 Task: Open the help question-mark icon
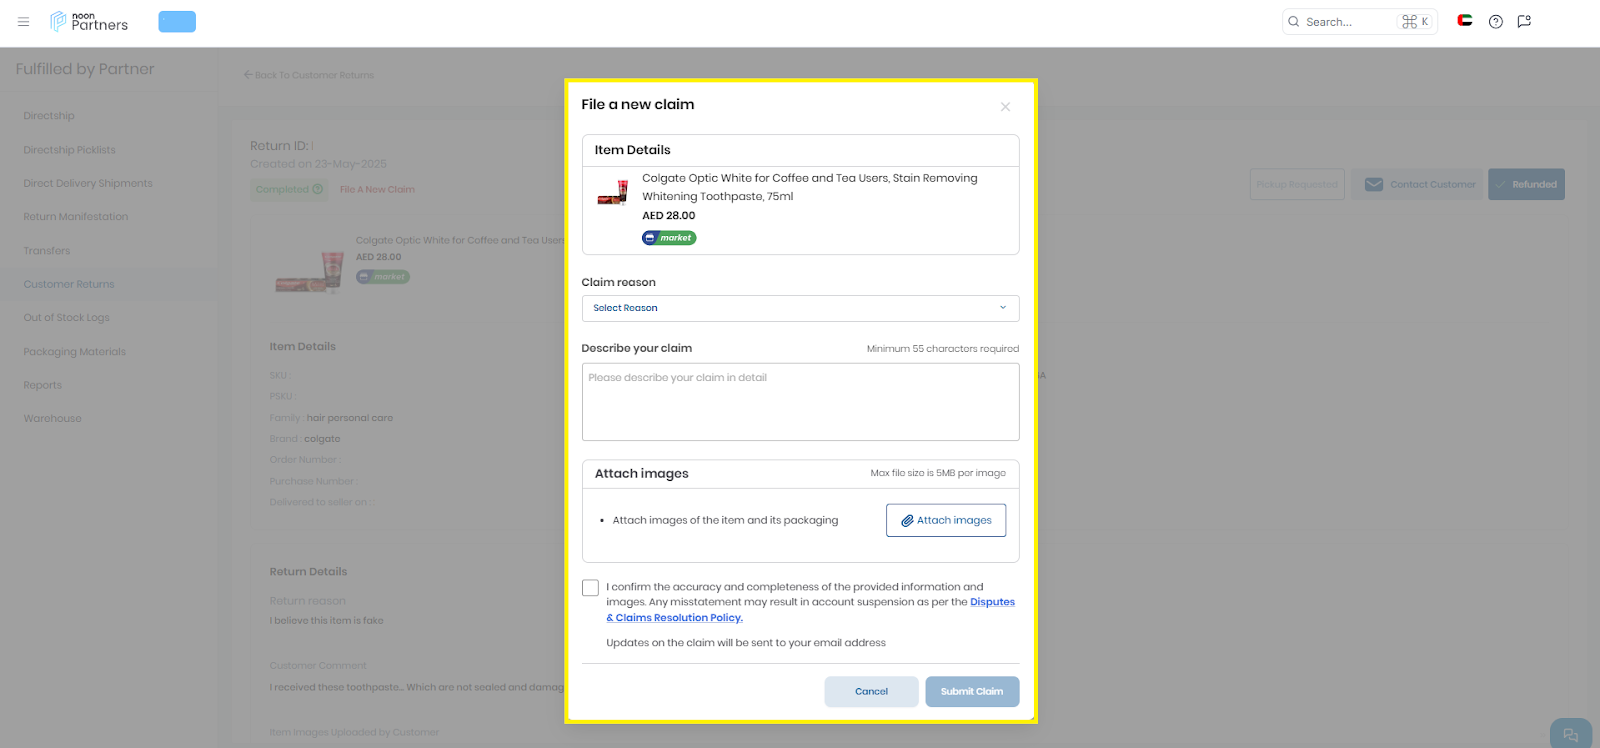click(1496, 21)
